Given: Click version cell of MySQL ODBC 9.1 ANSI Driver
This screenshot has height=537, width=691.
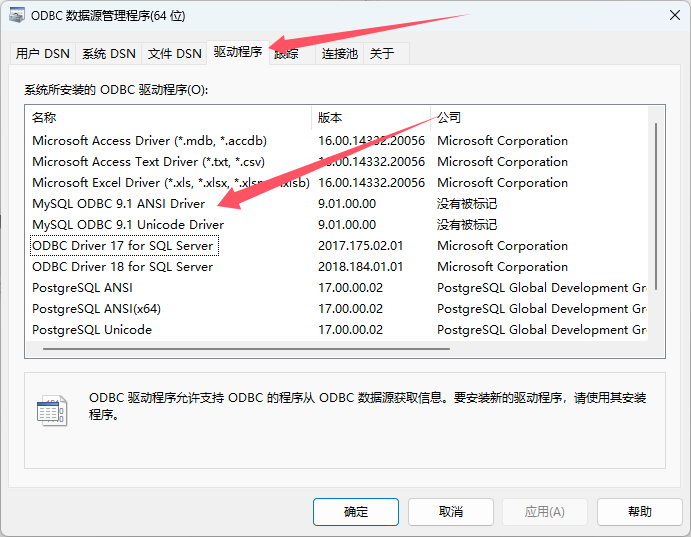Looking at the screenshot, I should tap(347, 204).
